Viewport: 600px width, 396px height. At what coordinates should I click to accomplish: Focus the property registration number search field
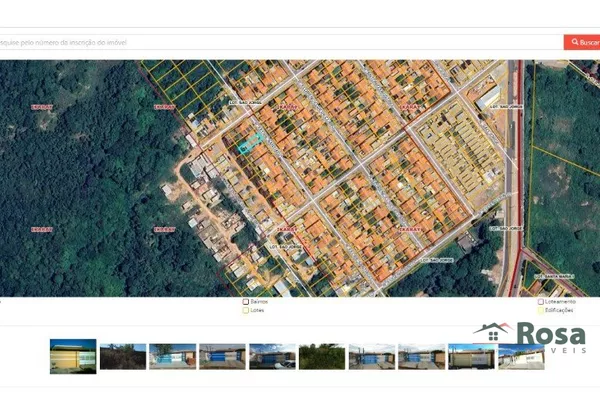click(x=281, y=42)
